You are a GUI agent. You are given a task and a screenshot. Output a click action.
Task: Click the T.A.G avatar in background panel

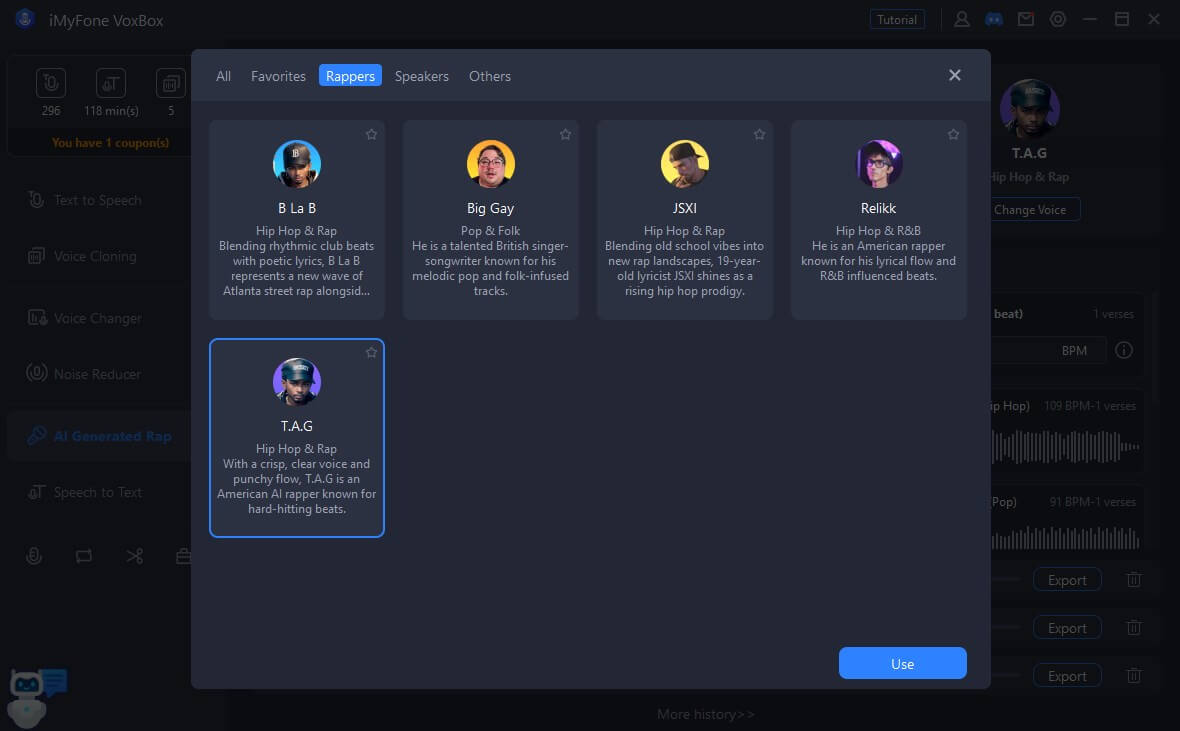tap(1029, 108)
